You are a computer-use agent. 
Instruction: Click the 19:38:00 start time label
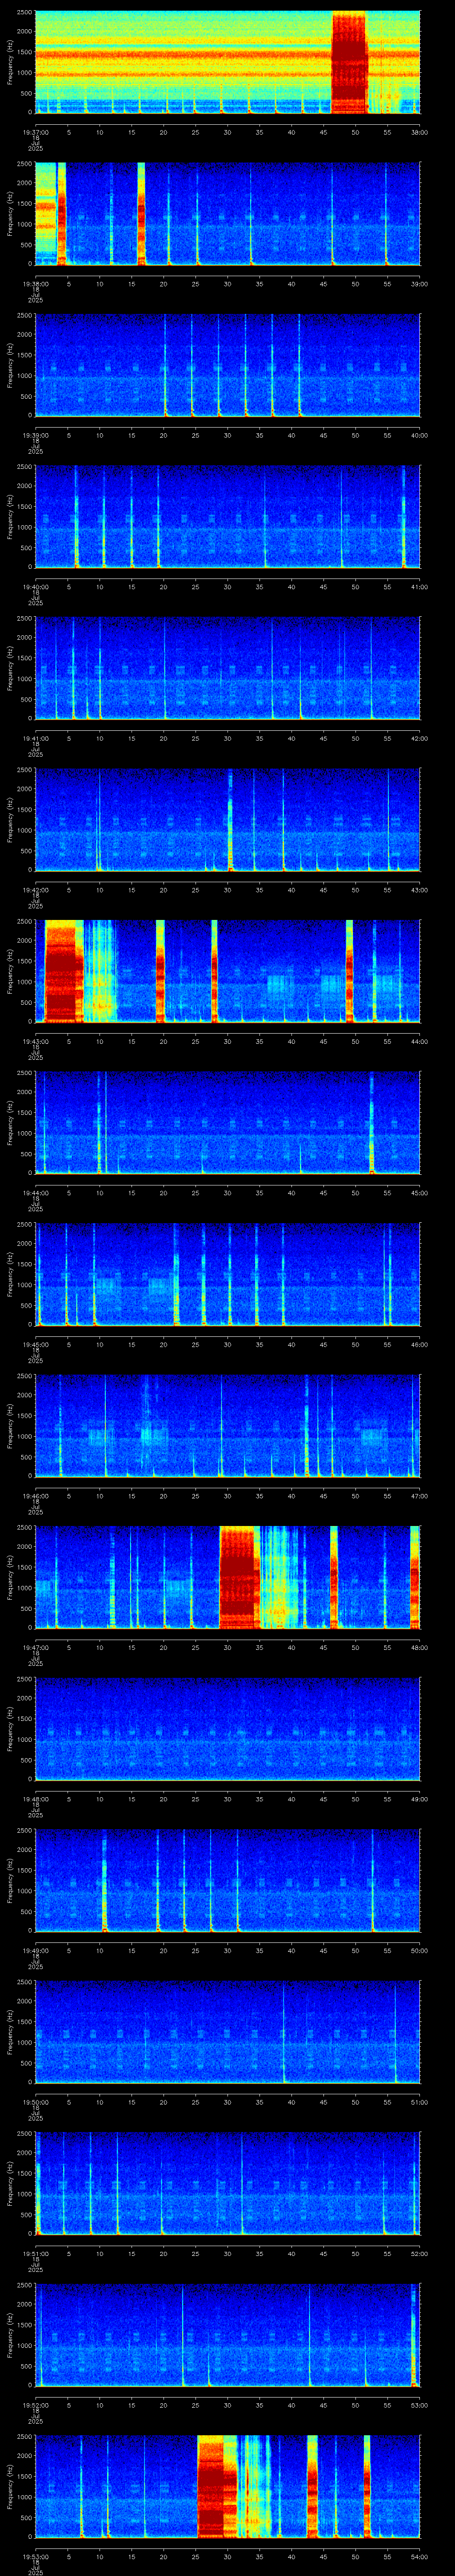[35, 284]
